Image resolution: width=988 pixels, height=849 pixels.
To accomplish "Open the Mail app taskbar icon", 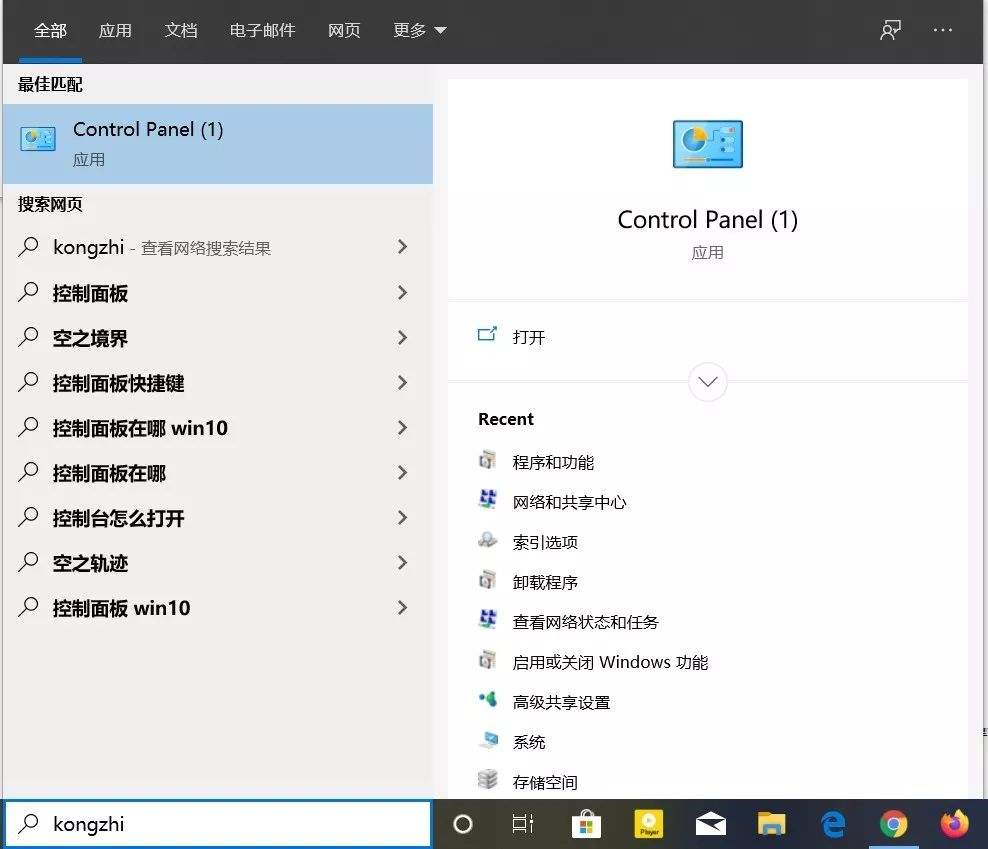I will point(710,824).
